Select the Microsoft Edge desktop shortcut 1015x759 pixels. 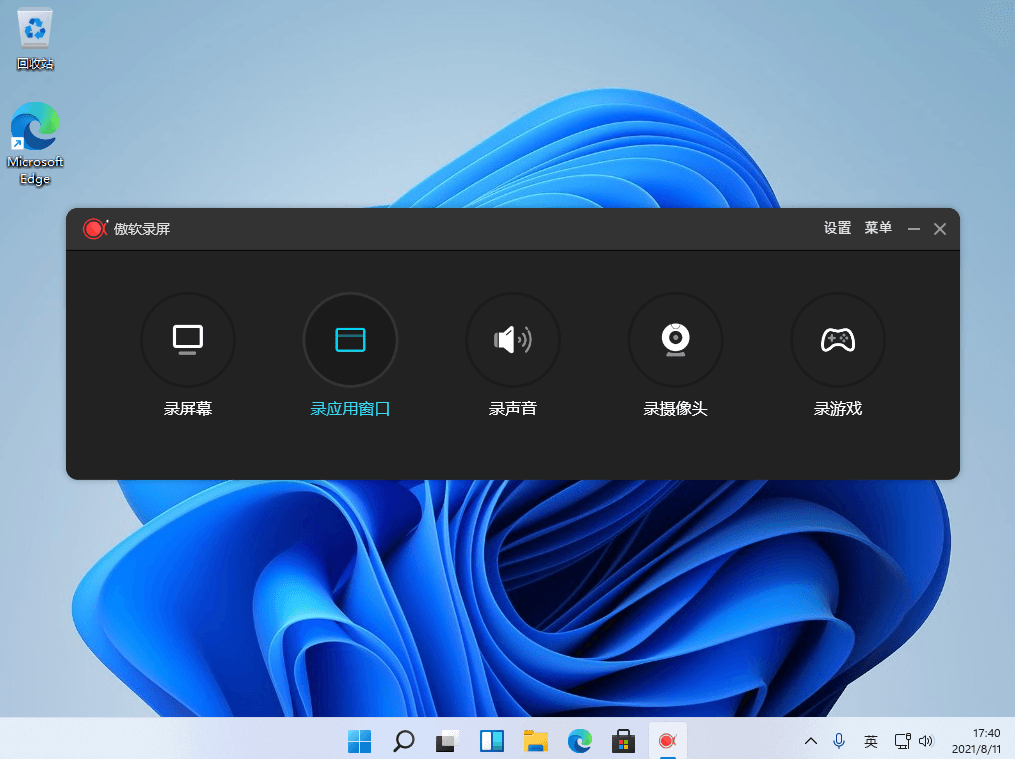[35, 144]
